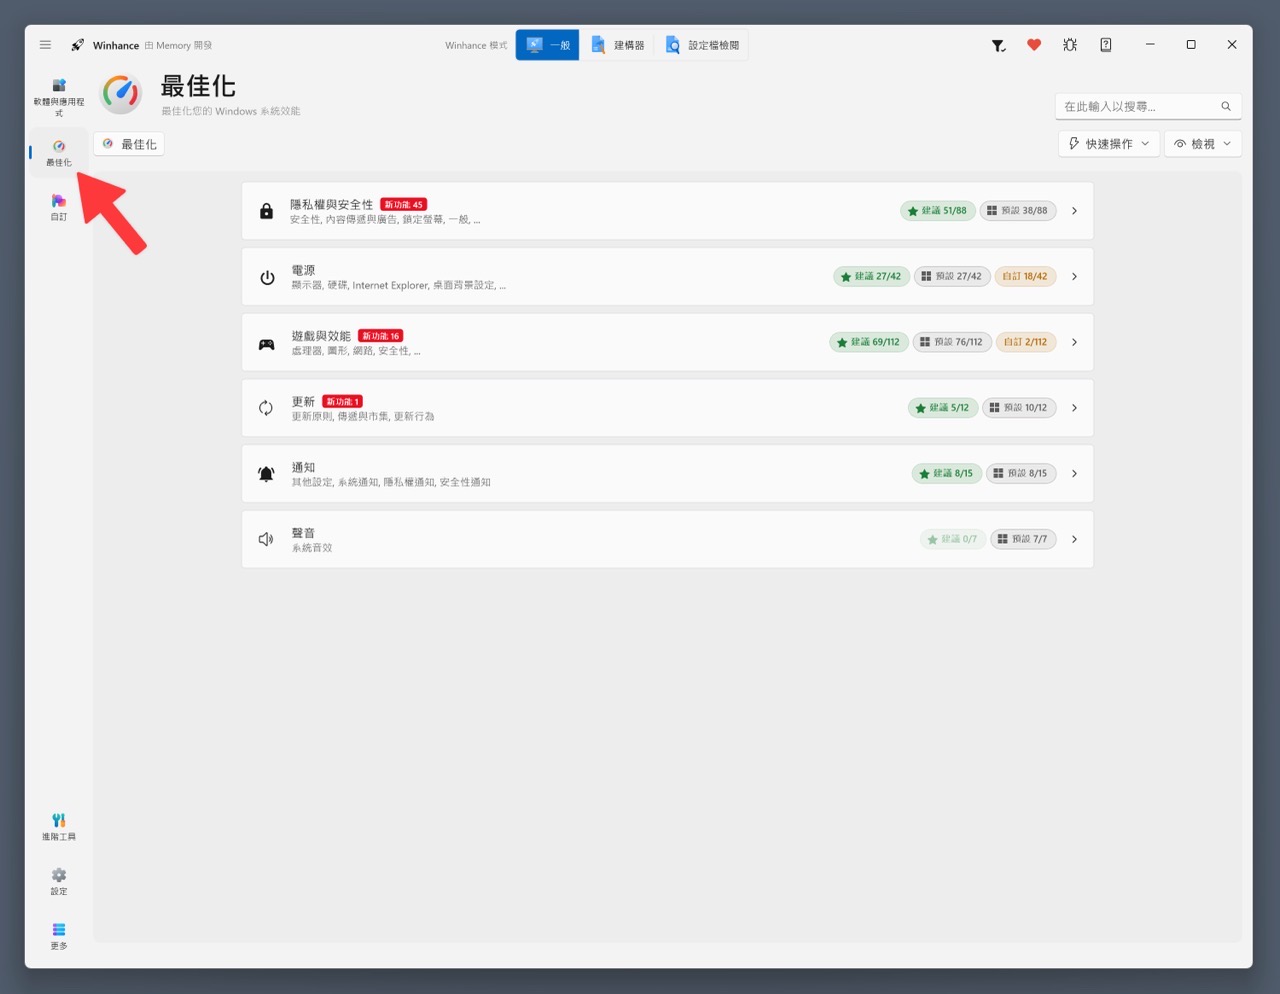Switch to 一般 mode tab
This screenshot has width=1280, height=994.
pos(548,45)
